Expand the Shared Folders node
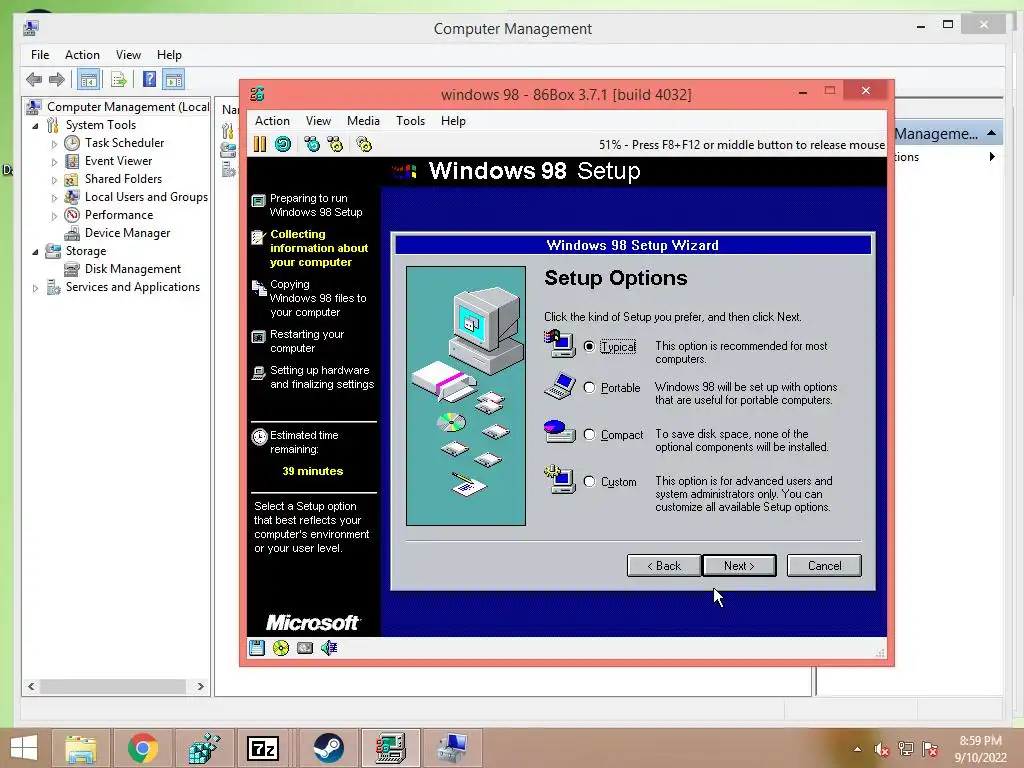 coord(54,180)
